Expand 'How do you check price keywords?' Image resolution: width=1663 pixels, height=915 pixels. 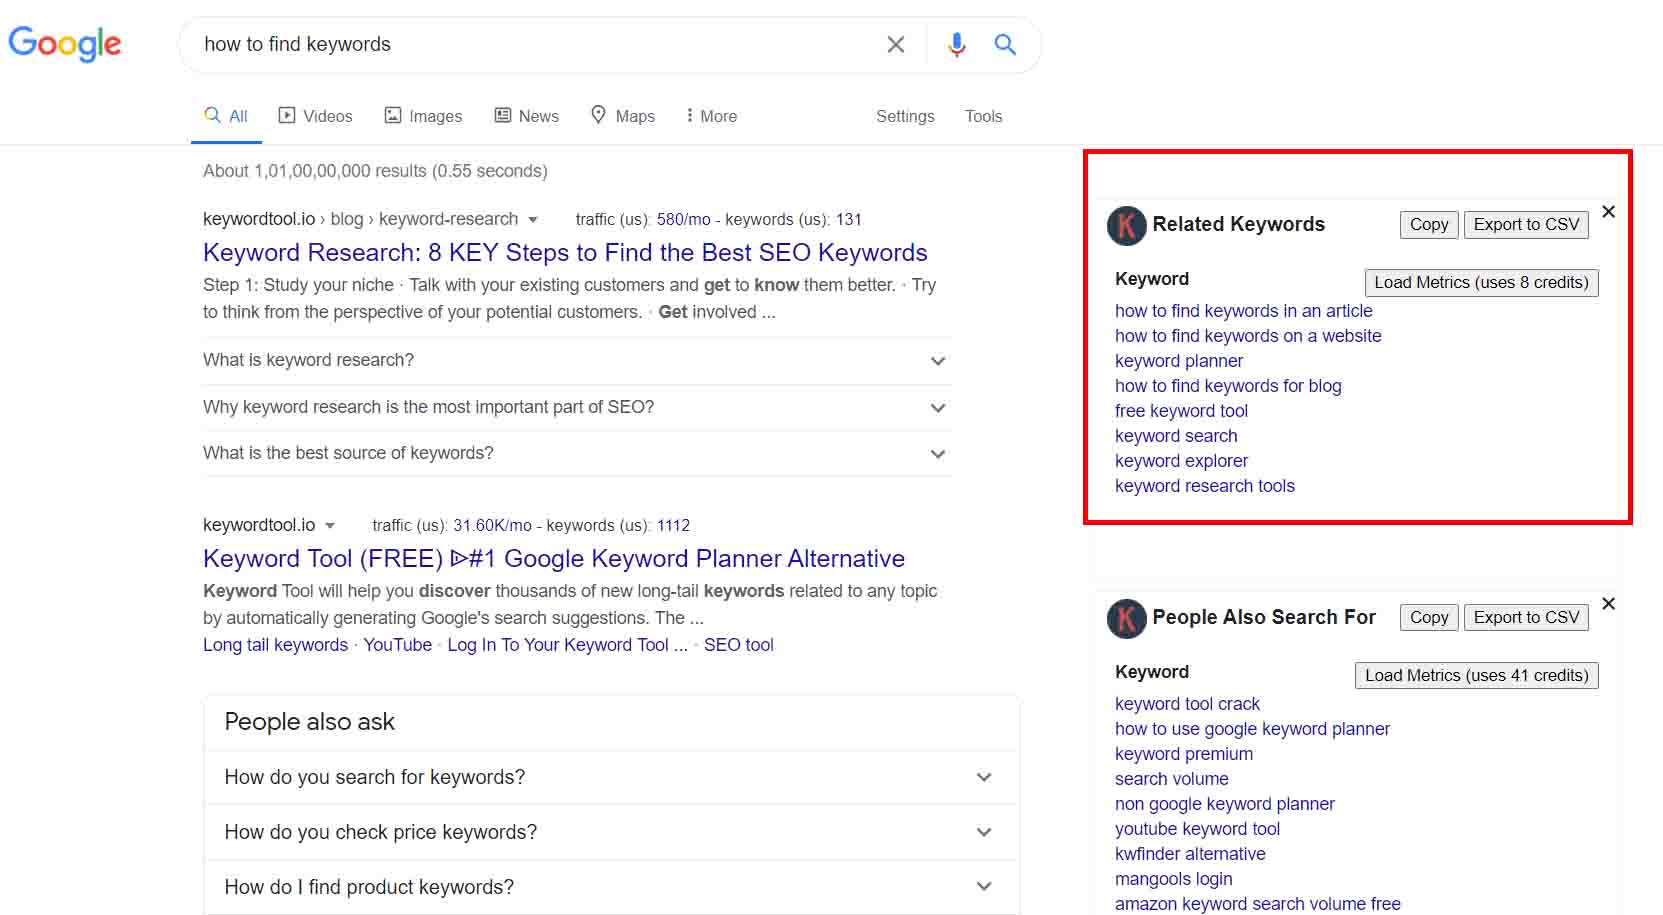coord(611,832)
